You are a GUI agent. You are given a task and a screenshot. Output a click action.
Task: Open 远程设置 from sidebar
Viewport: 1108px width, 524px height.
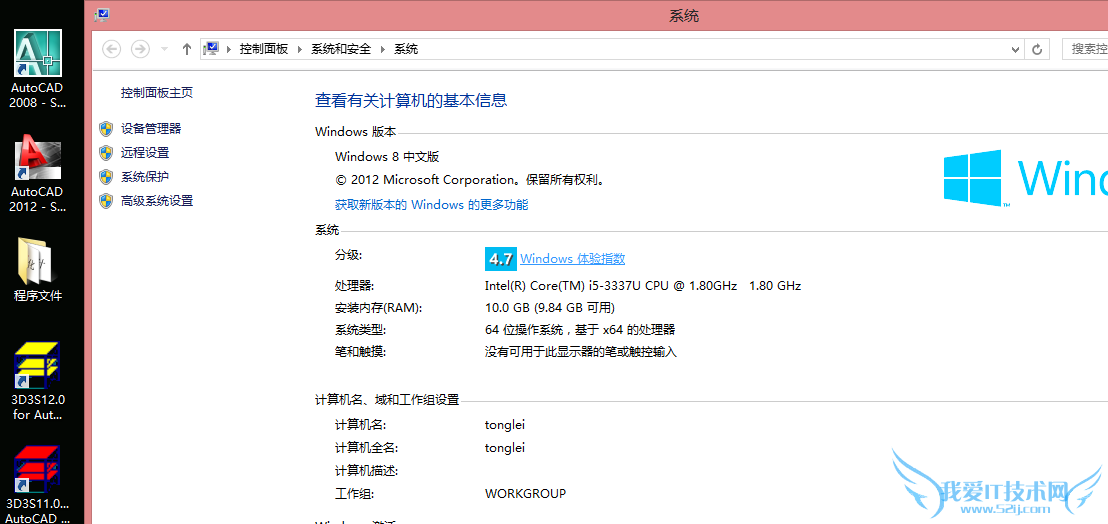point(145,153)
